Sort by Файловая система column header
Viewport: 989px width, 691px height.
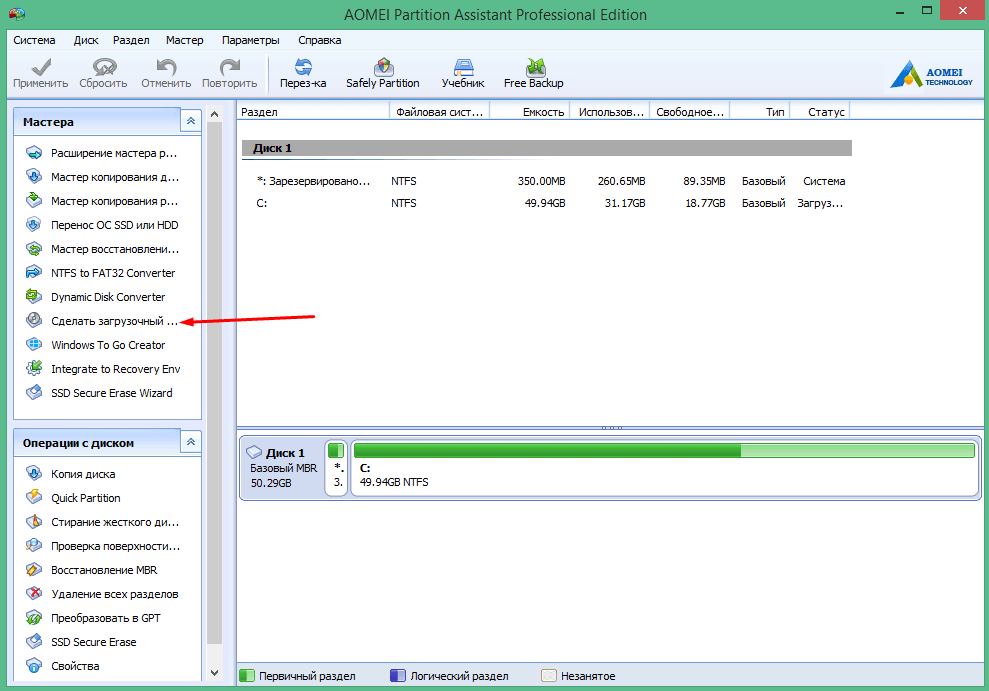point(440,112)
